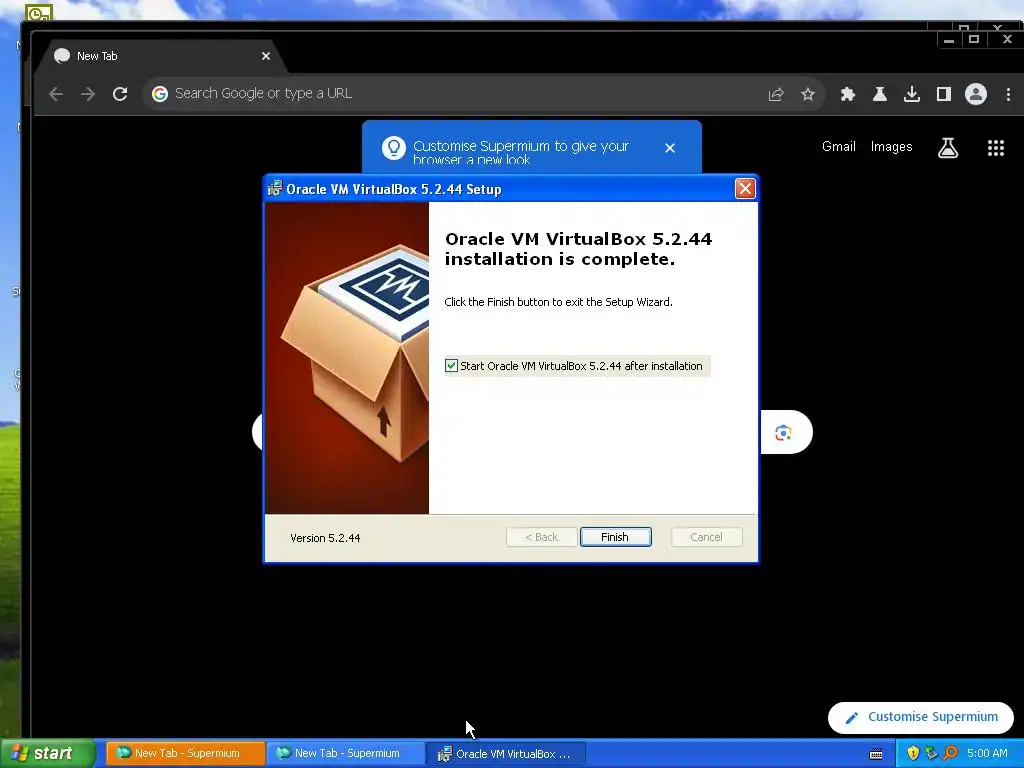Open the Google apps grid
1024x768 pixels.
[x=995, y=148]
